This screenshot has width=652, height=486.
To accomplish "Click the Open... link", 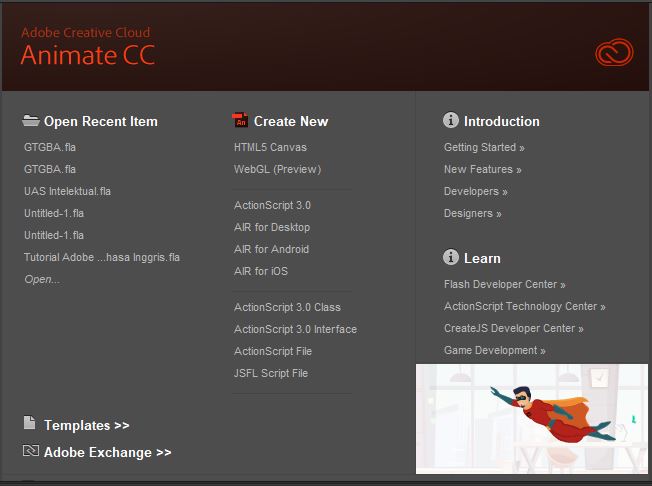I will pyautogui.click(x=42, y=279).
